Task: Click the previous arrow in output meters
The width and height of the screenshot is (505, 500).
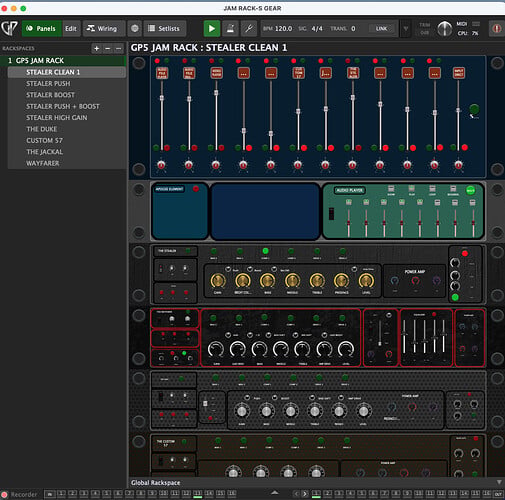Action: click(296, 494)
